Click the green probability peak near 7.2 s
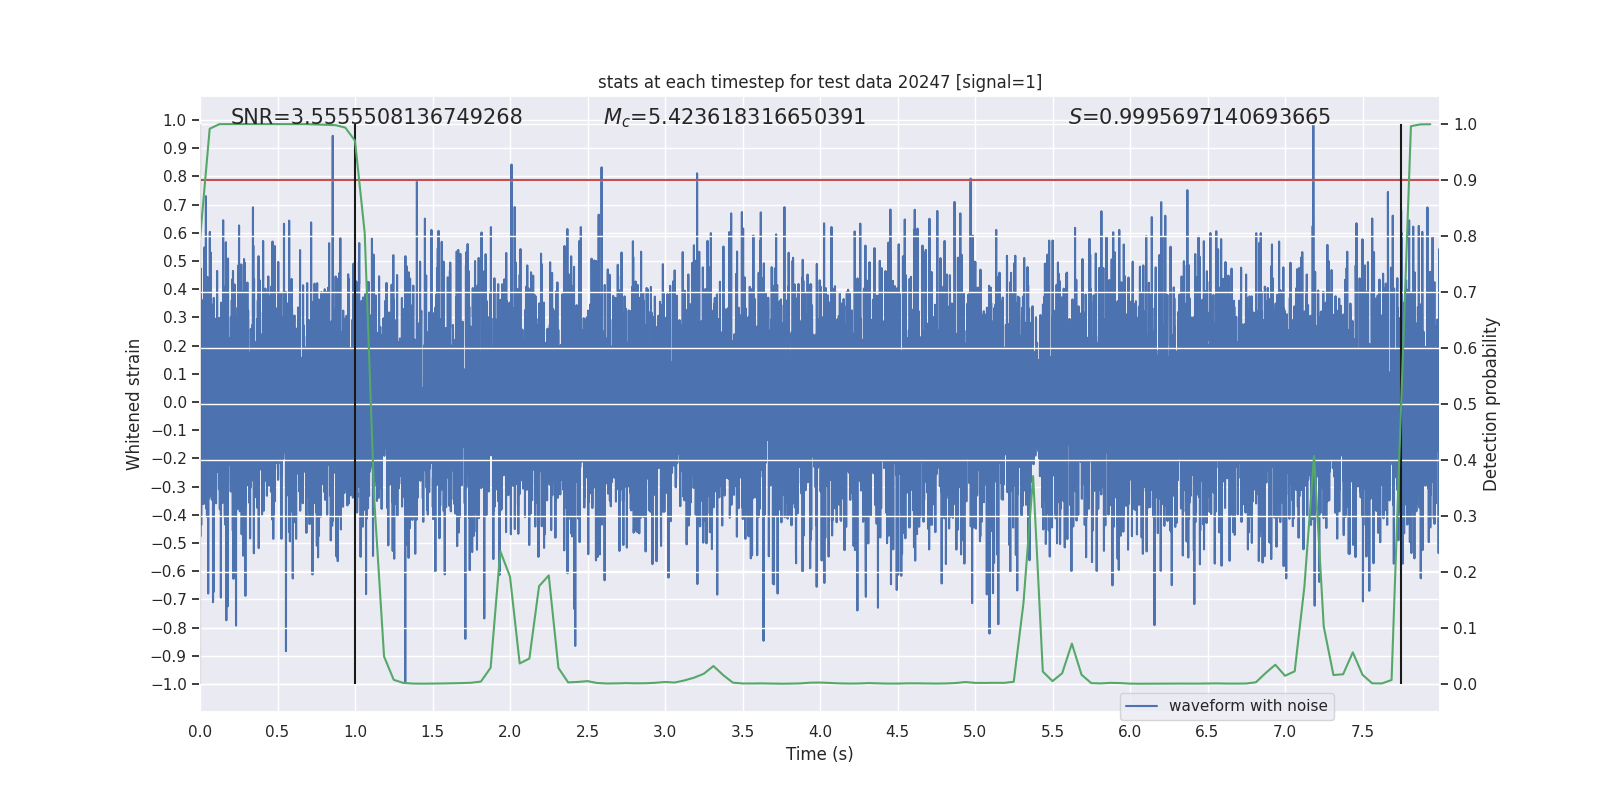The height and width of the screenshot is (800, 1600). click(x=1314, y=459)
